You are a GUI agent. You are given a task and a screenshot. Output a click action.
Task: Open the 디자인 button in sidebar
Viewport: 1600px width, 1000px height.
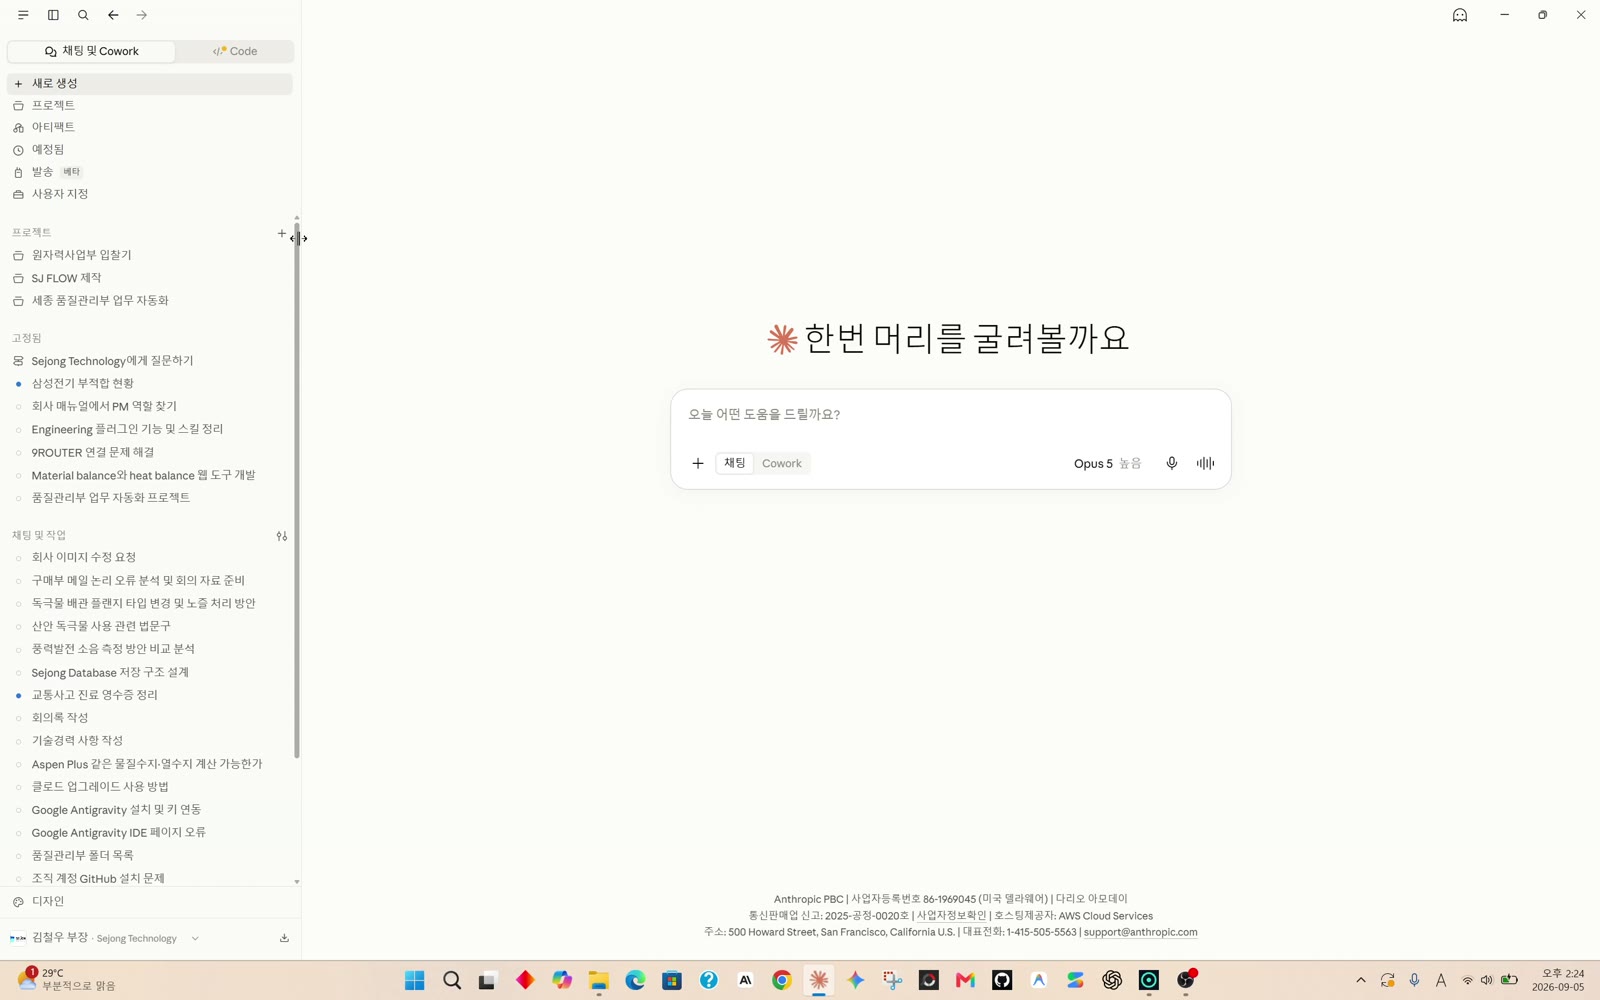pyautogui.click(x=150, y=901)
